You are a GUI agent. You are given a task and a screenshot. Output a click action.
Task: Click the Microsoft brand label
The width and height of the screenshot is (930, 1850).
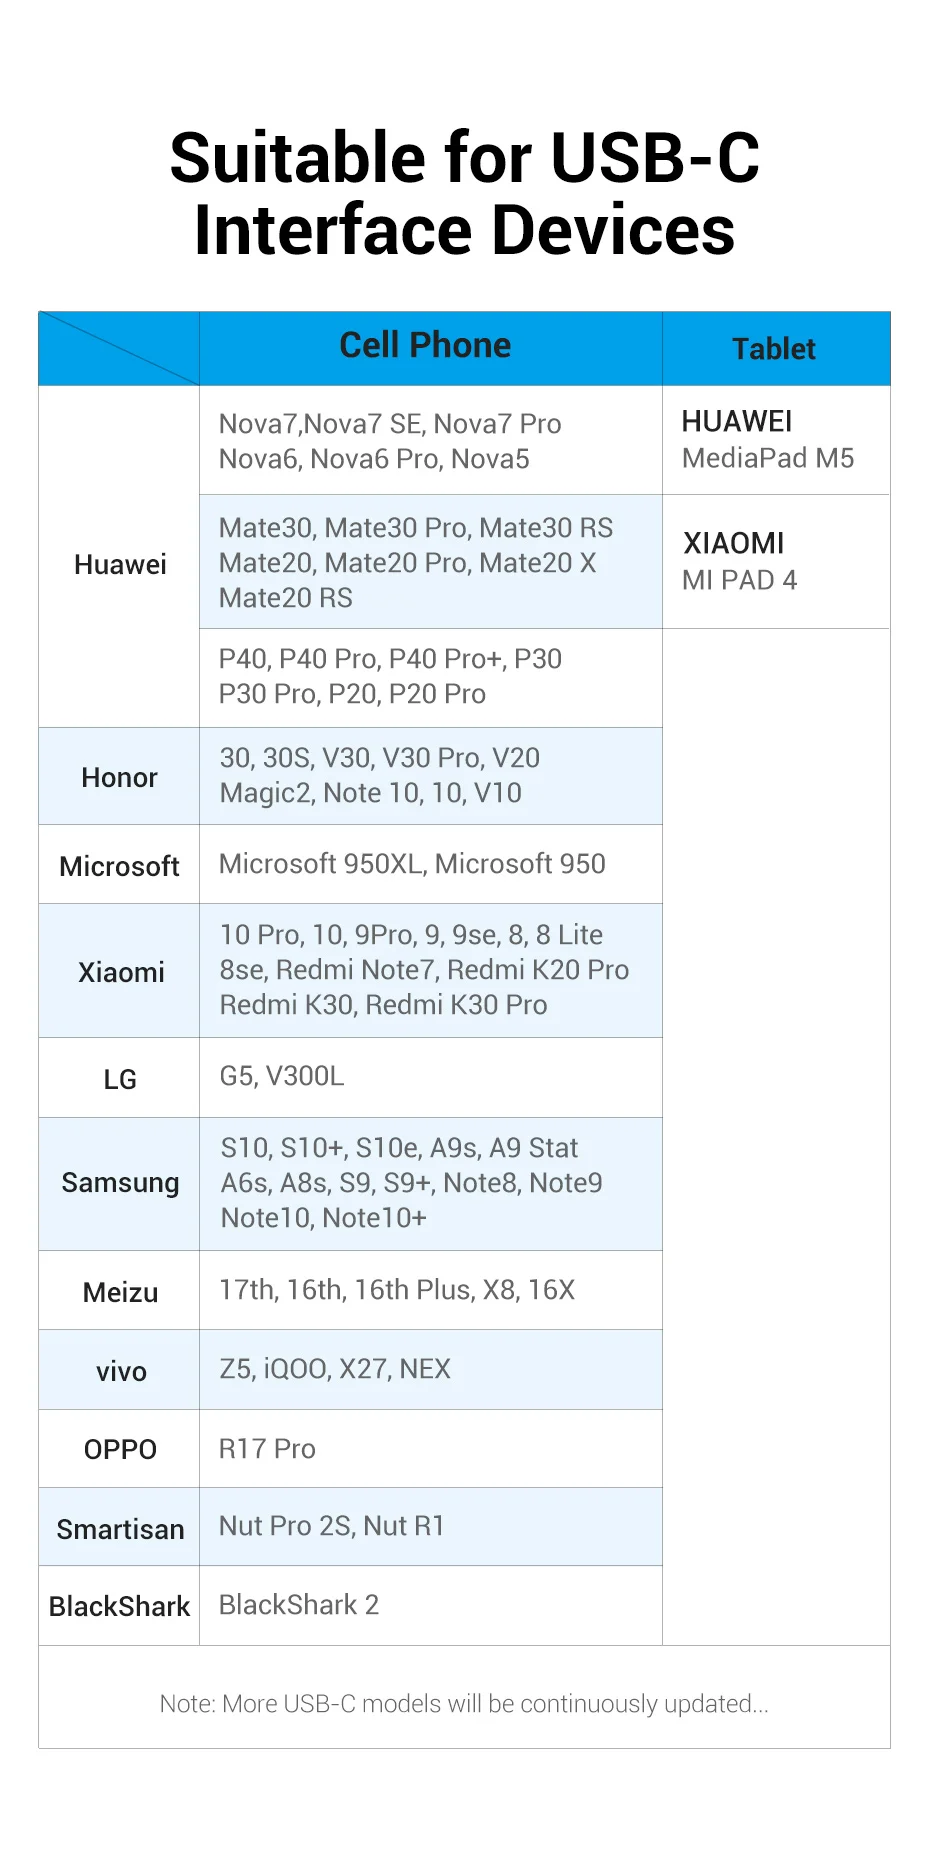click(x=120, y=866)
